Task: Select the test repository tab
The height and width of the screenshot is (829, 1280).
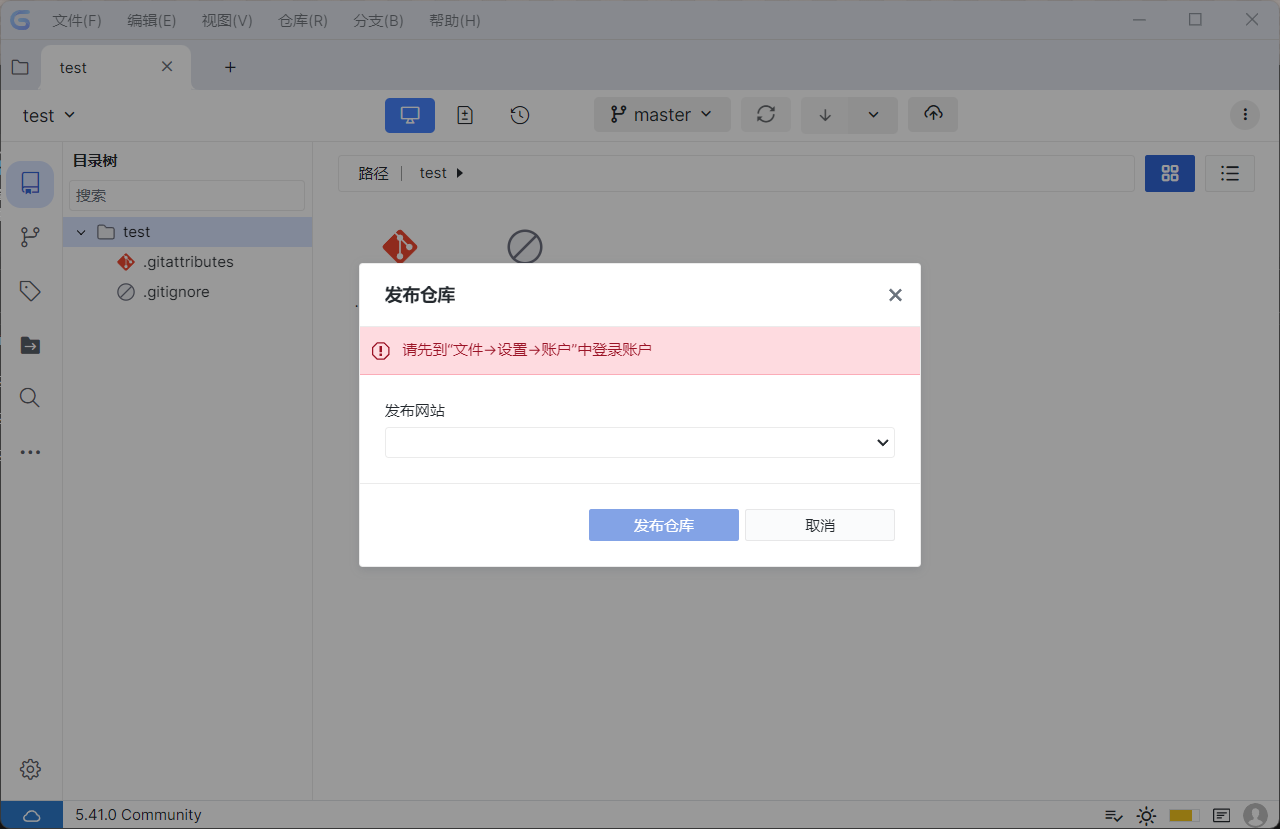Action: point(72,67)
